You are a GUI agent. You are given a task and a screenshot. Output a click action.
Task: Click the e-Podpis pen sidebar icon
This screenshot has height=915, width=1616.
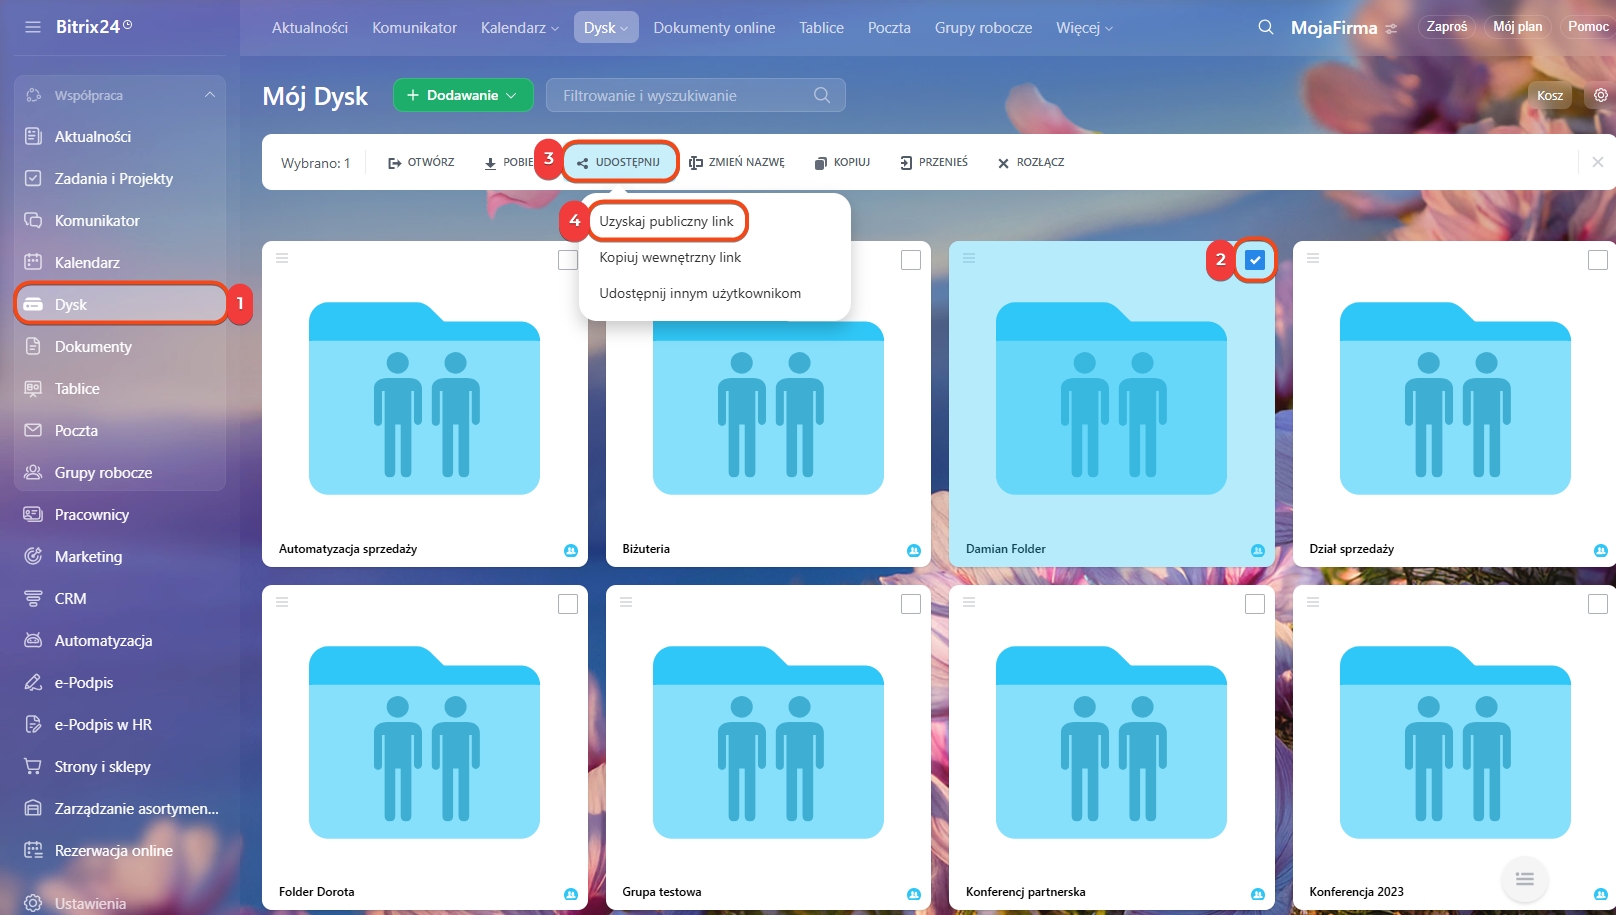tap(33, 682)
